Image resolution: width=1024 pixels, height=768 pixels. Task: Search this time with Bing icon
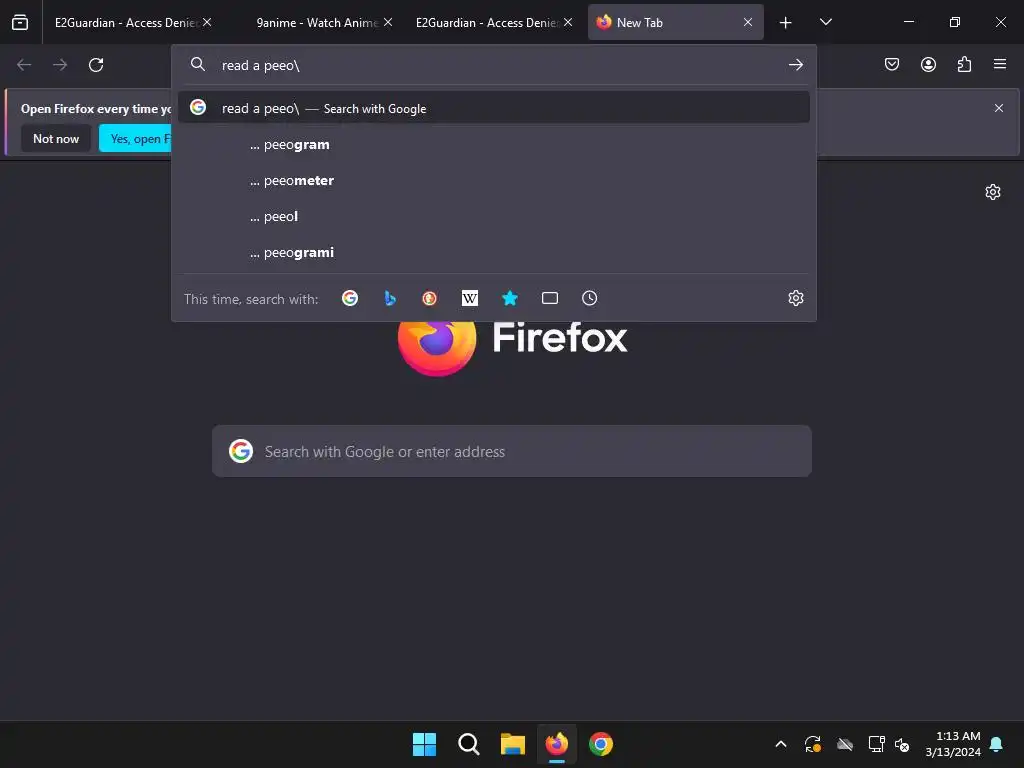coord(390,298)
